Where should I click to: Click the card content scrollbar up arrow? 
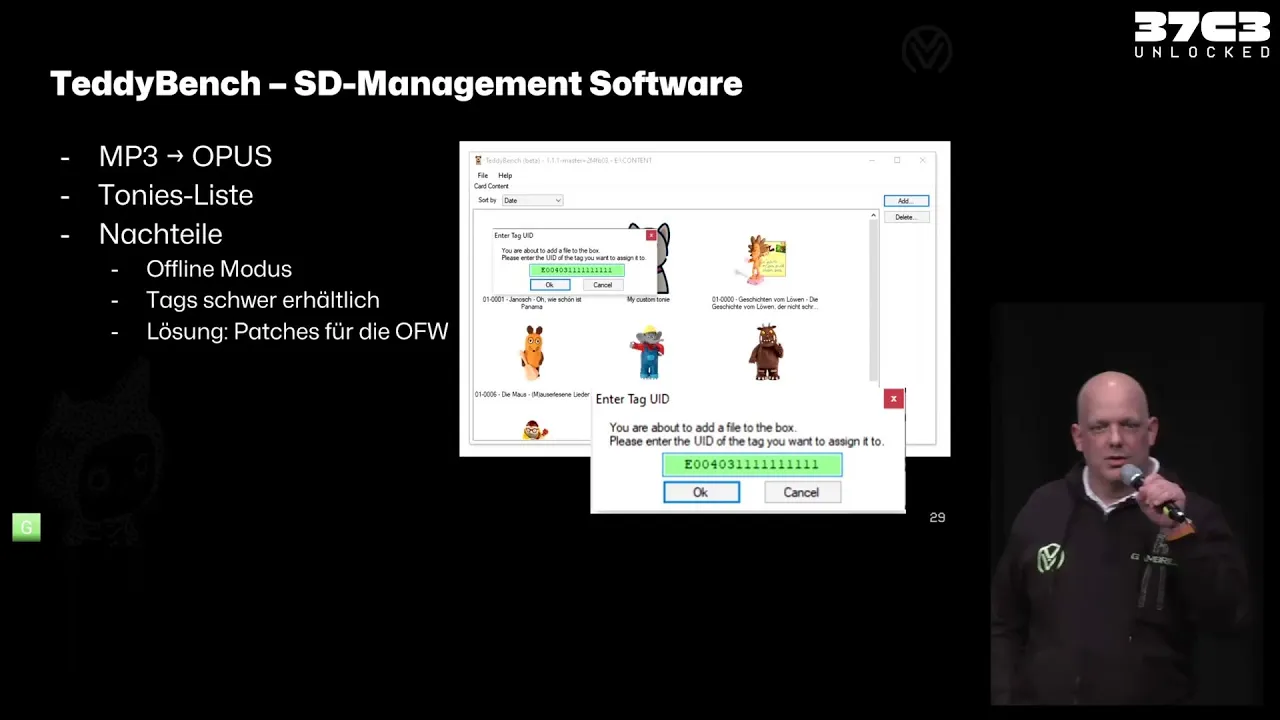click(x=873, y=216)
